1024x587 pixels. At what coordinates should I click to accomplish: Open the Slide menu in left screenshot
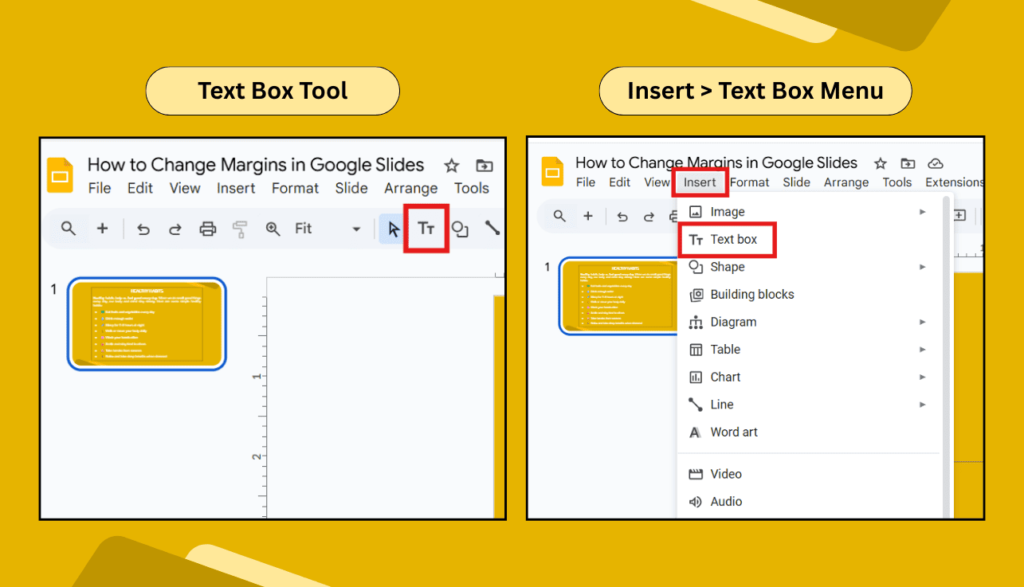pyautogui.click(x=351, y=188)
